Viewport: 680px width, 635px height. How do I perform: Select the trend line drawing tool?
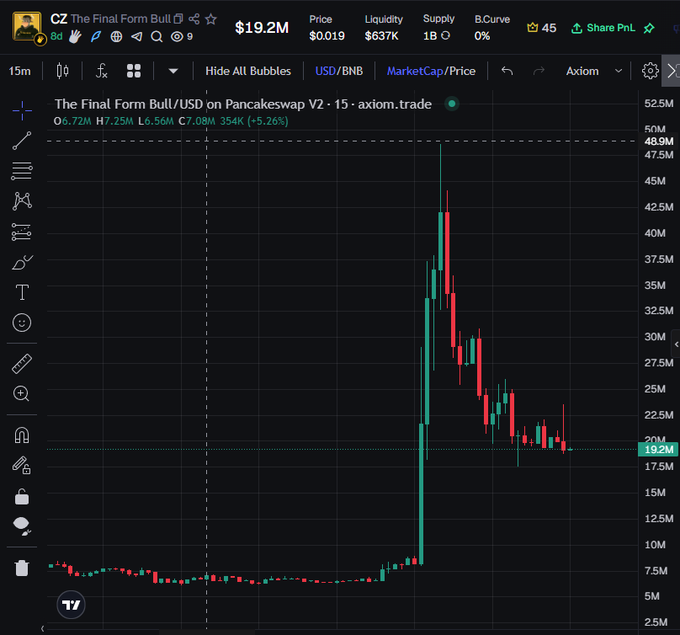[x=22, y=141]
